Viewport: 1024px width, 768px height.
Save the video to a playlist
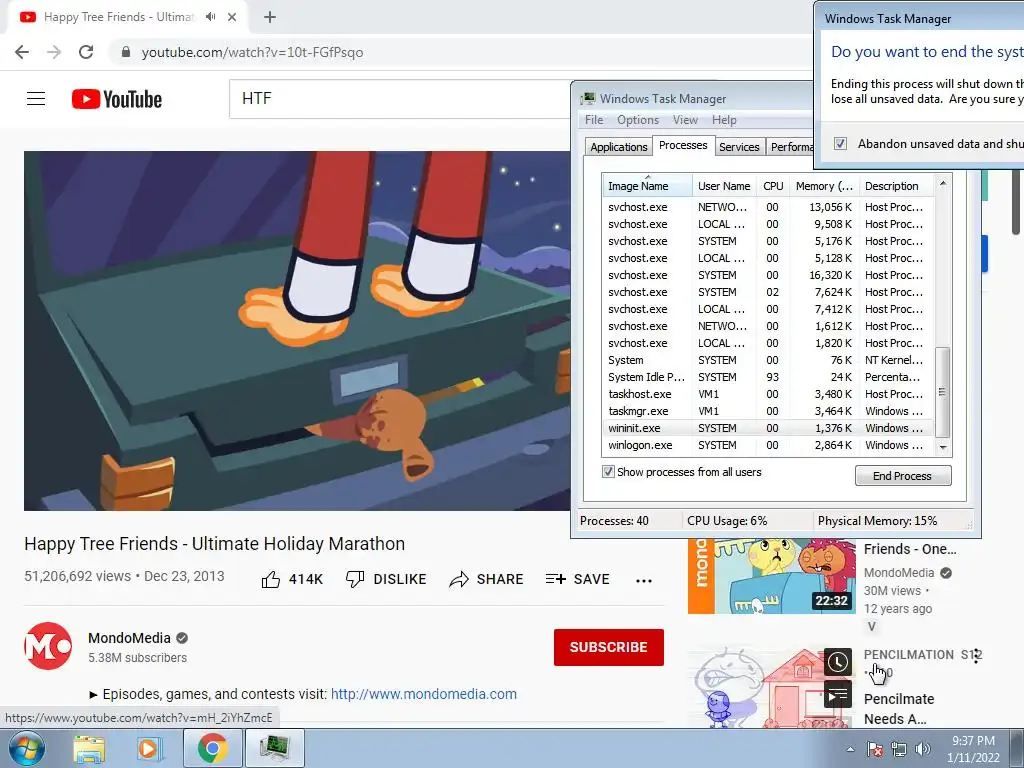coord(577,579)
